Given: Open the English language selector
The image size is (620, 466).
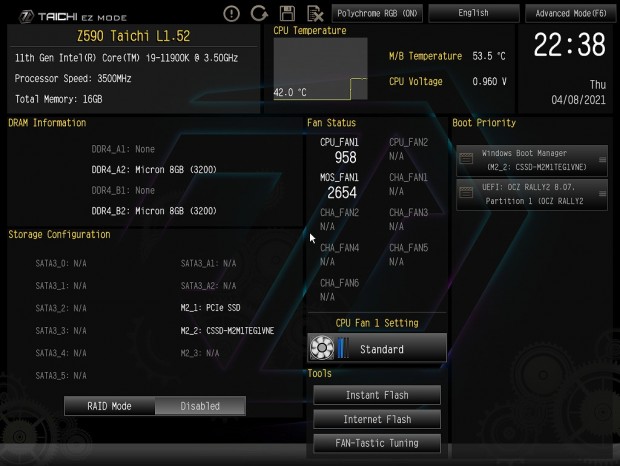Looking at the screenshot, I should coord(474,13).
